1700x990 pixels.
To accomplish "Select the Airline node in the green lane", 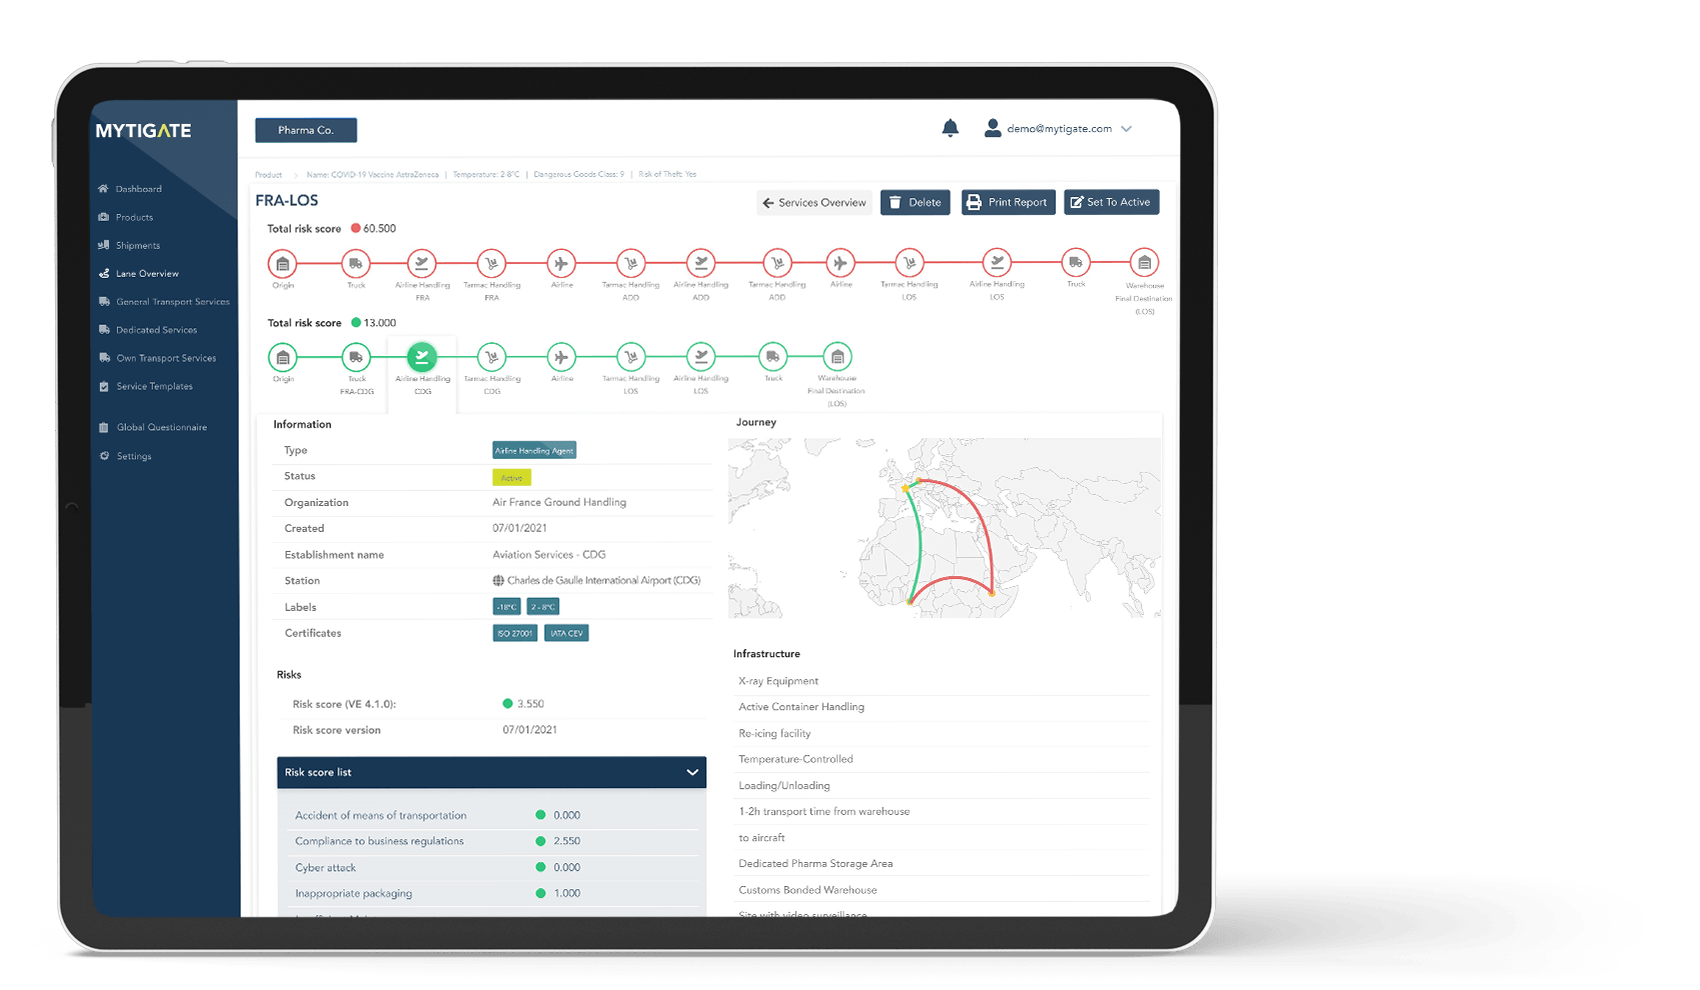I will [x=561, y=357].
